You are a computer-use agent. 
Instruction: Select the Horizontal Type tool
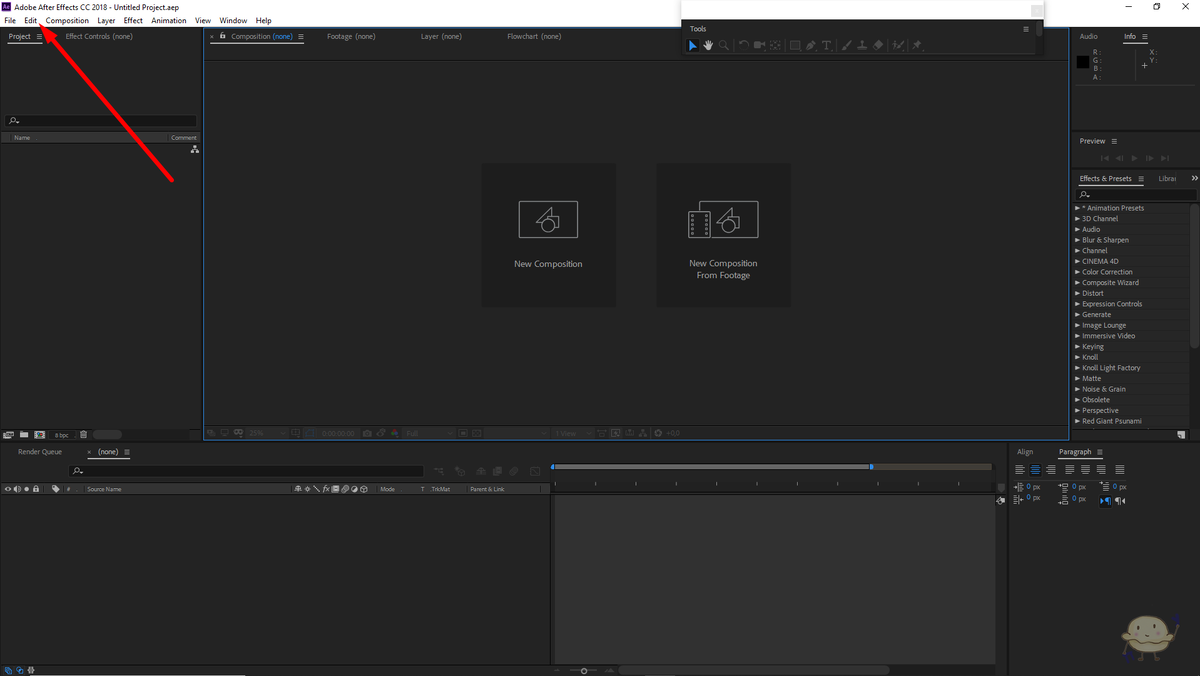click(x=827, y=45)
